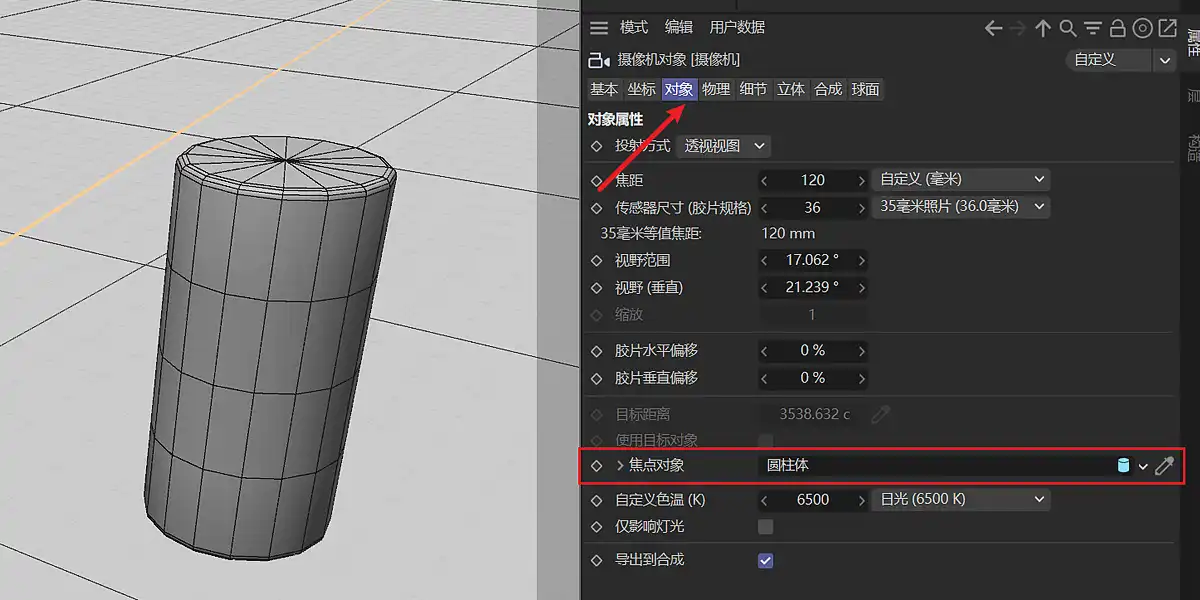Viewport: 1200px width, 600px height.
Task: Click the back arrow in attribute manager
Action: [993, 28]
